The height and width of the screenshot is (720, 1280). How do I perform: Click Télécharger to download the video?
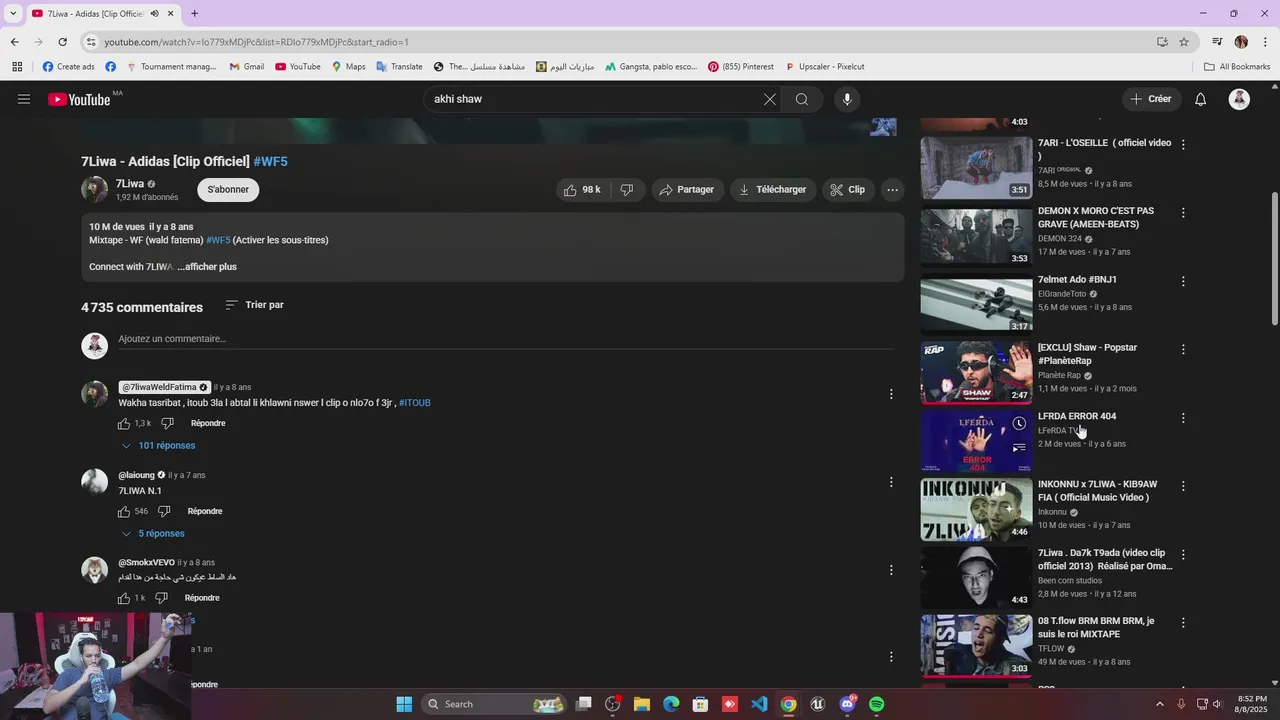click(772, 190)
